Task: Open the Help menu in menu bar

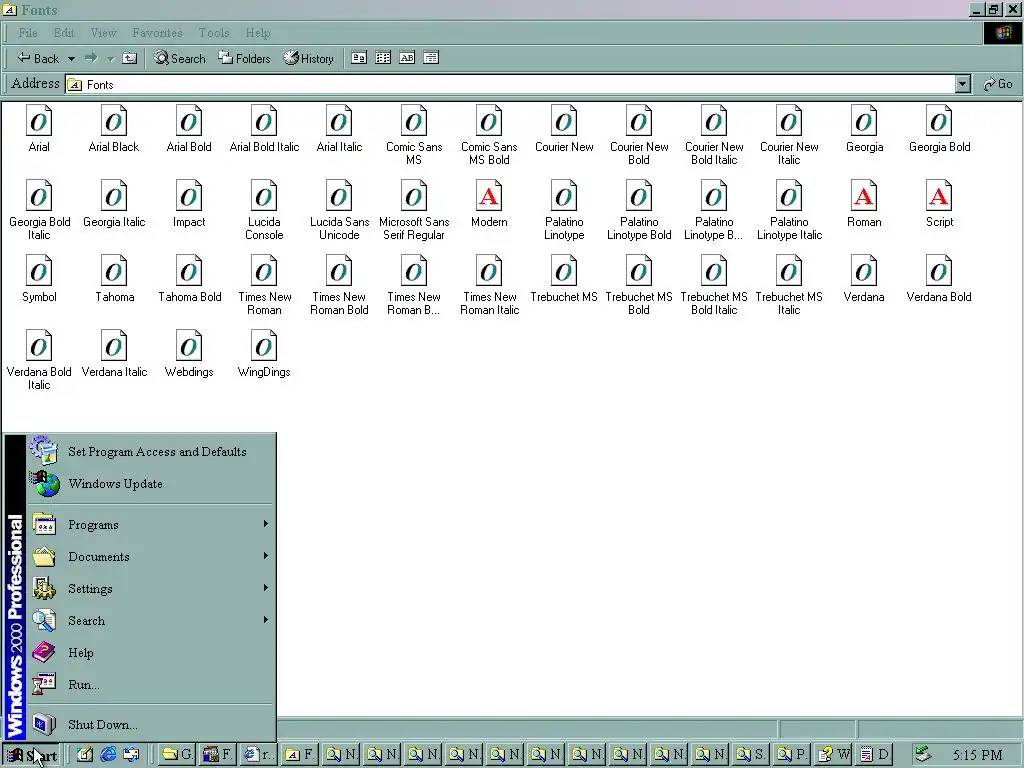Action: [x=258, y=33]
